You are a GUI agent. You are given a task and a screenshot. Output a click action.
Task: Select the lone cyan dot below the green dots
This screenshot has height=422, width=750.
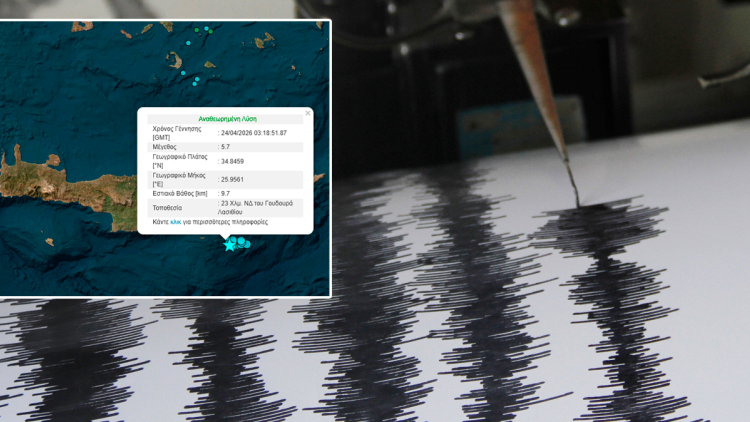pyautogui.click(x=188, y=43)
